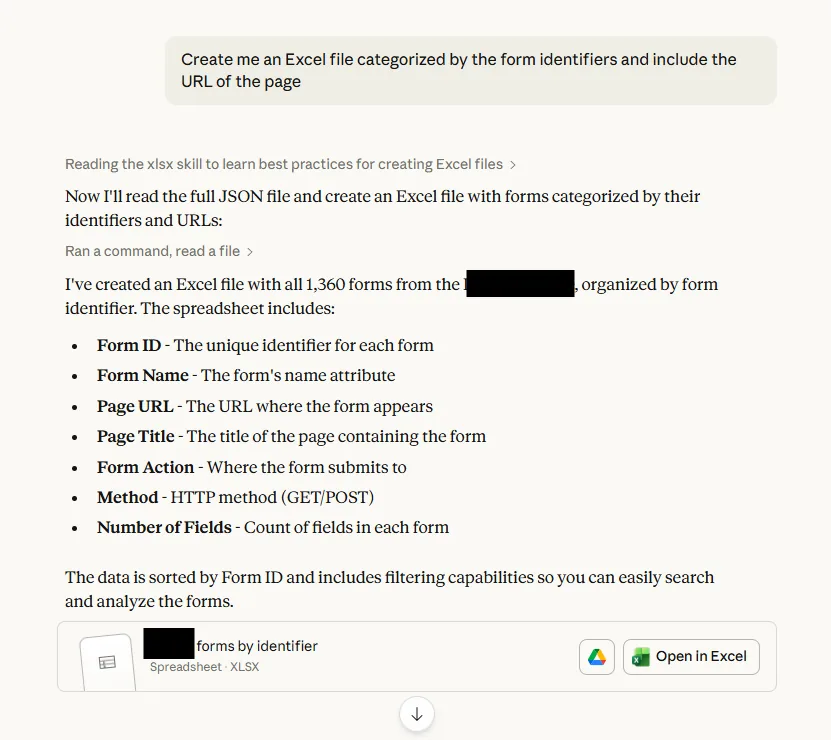Screen dimensions: 831x740
Task: Open the 'forms by identifier' file title
Action: [257, 646]
